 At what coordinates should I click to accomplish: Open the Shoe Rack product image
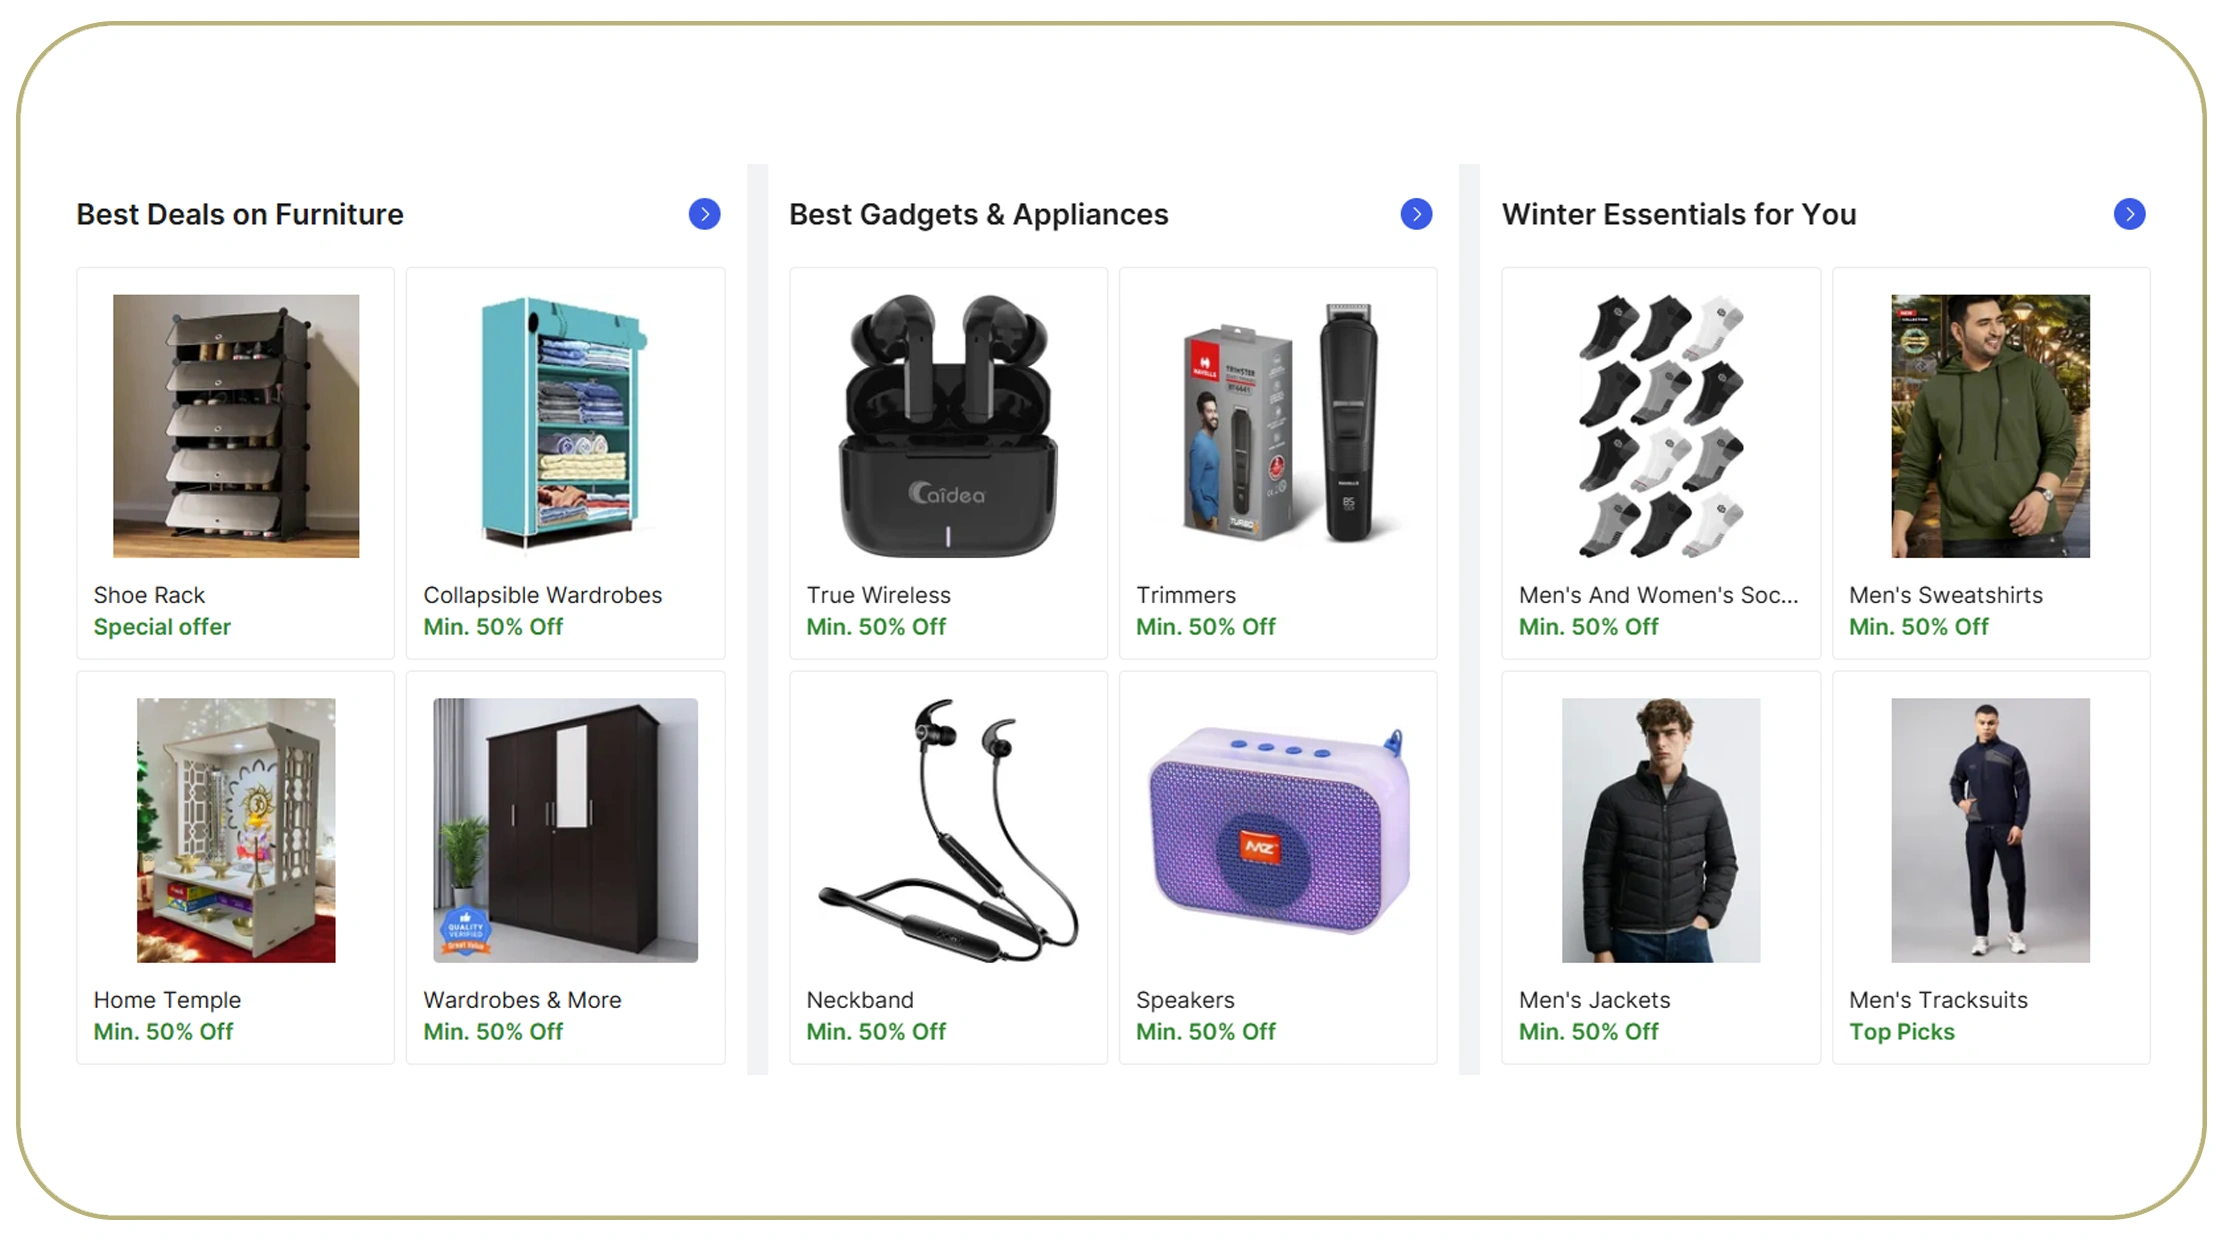[236, 426]
